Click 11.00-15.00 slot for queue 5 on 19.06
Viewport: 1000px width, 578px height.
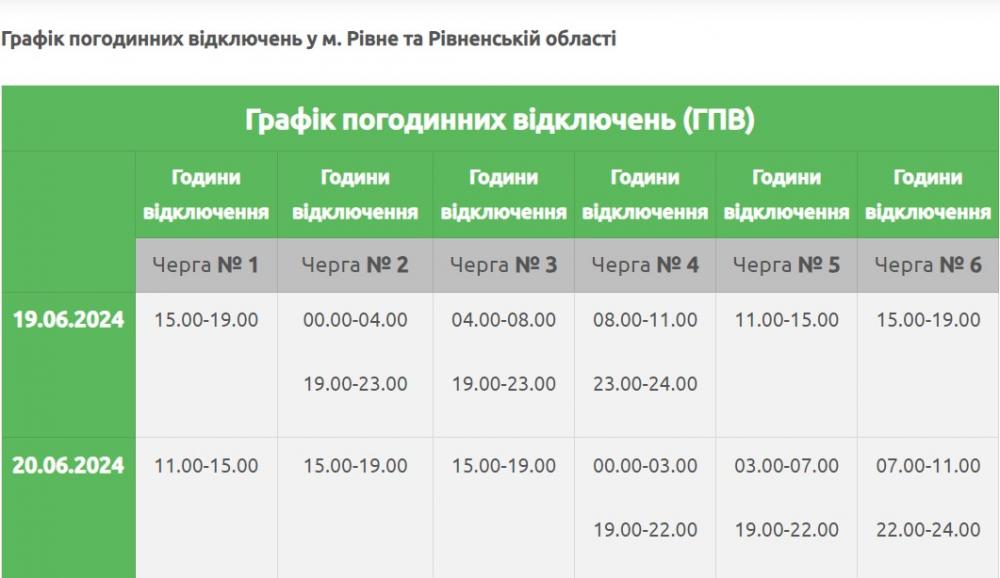pyautogui.click(x=786, y=320)
